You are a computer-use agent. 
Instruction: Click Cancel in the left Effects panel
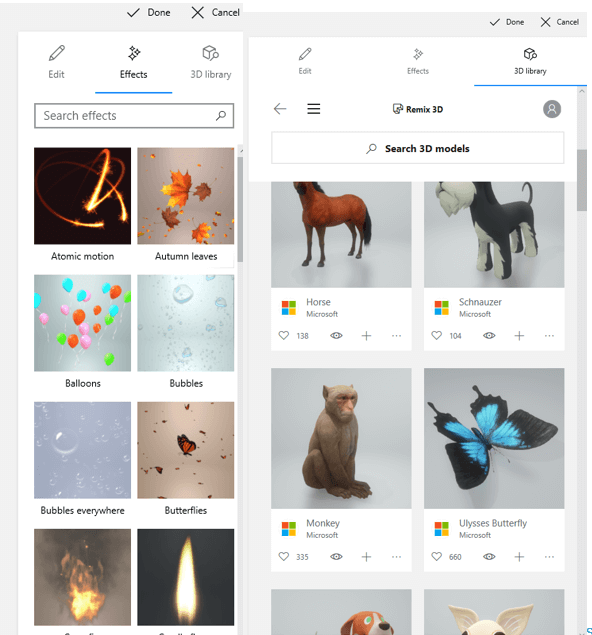pyautogui.click(x=215, y=13)
